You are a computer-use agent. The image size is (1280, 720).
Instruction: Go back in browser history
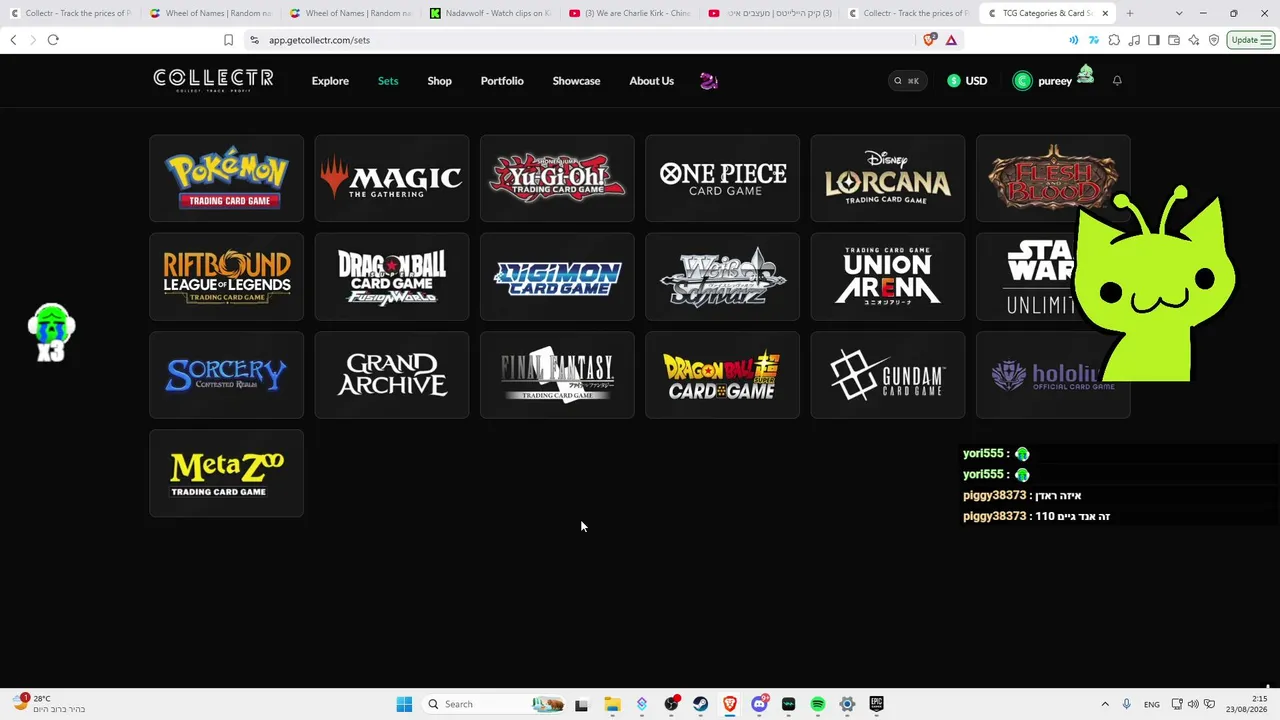[x=13, y=40]
